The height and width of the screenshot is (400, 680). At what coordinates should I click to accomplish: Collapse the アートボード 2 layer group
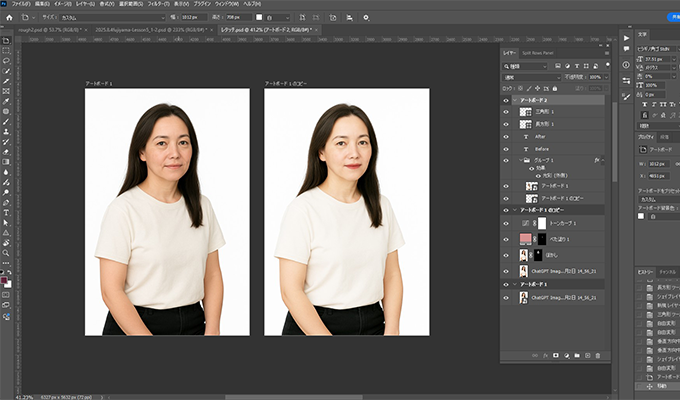pyautogui.click(x=514, y=100)
